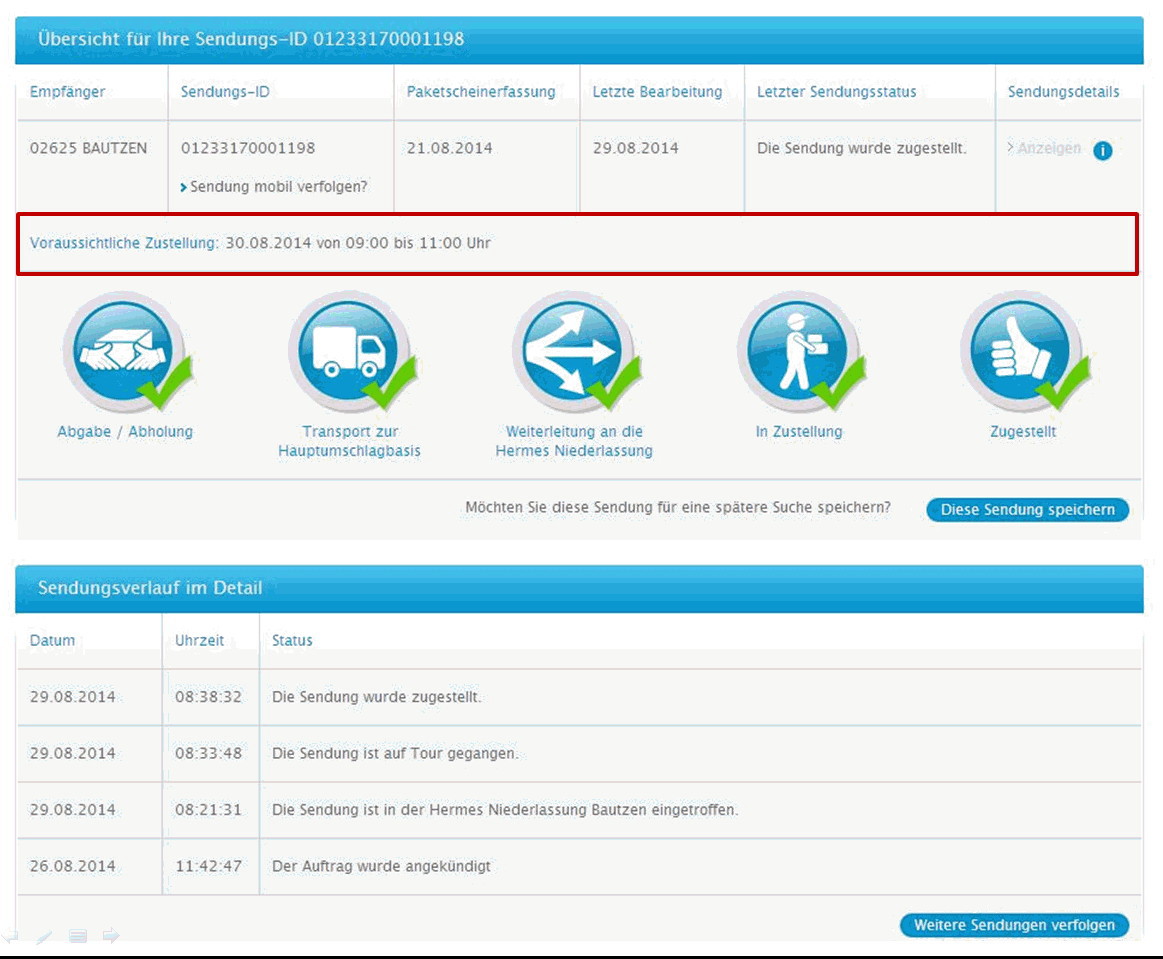1163x959 pixels.
Task: Click 'Möchten Sie diese Sendung... speichern?' text
Action: [x=678, y=507]
